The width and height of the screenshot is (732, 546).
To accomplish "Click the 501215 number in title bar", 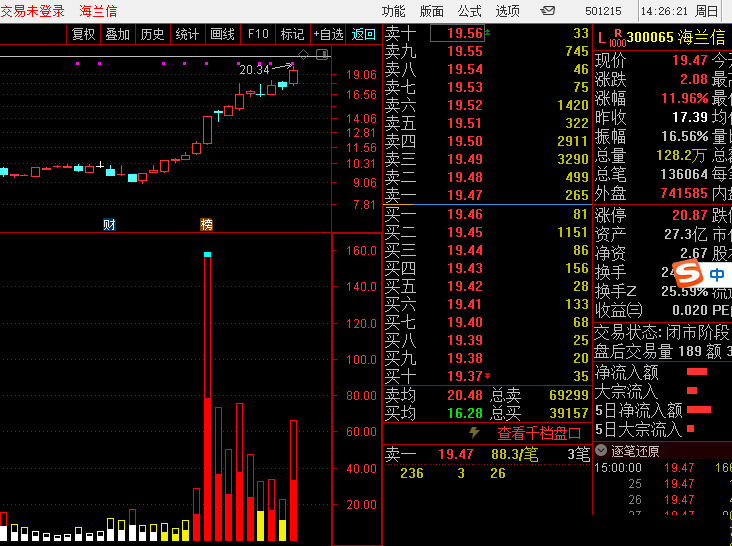I will tap(603, 11).
